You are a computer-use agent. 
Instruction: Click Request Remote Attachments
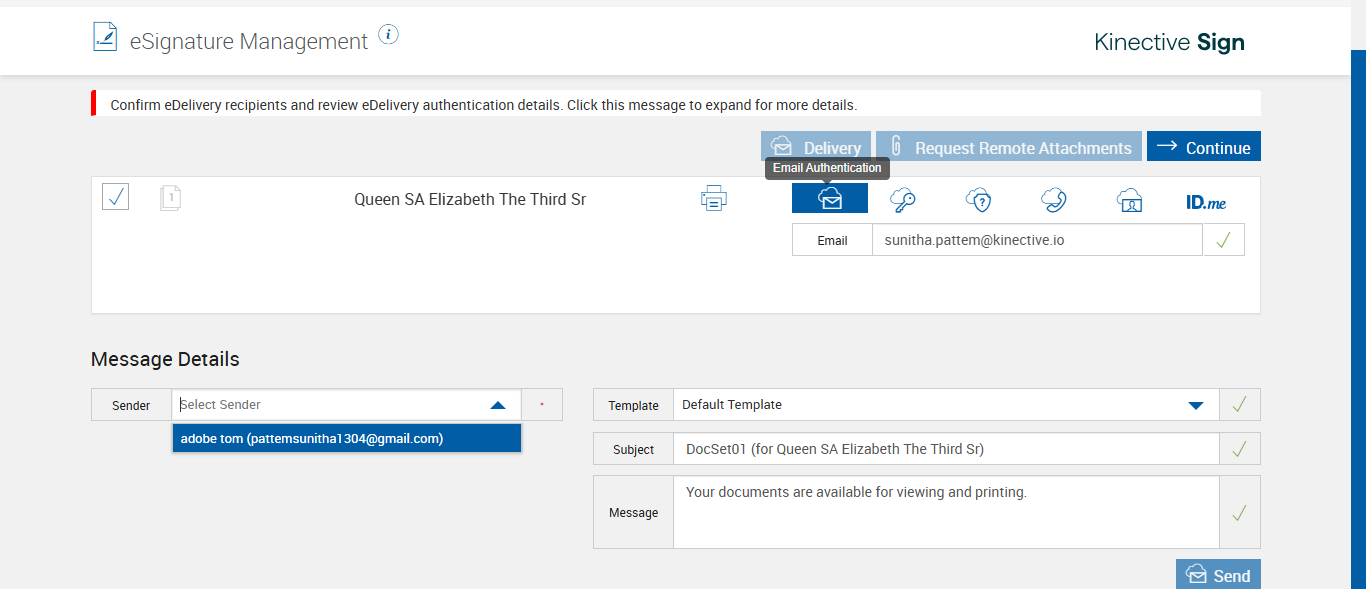coord(1009,147)
